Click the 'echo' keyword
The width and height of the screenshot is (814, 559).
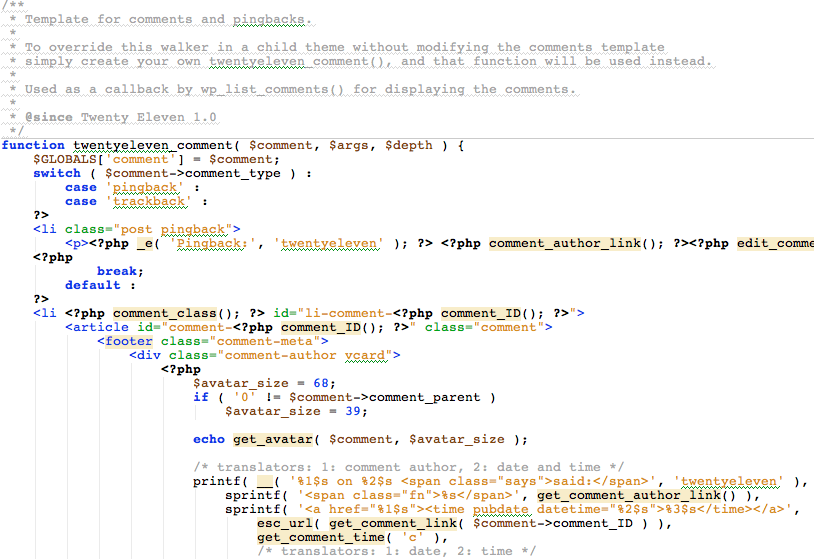(x=209, y=440)
